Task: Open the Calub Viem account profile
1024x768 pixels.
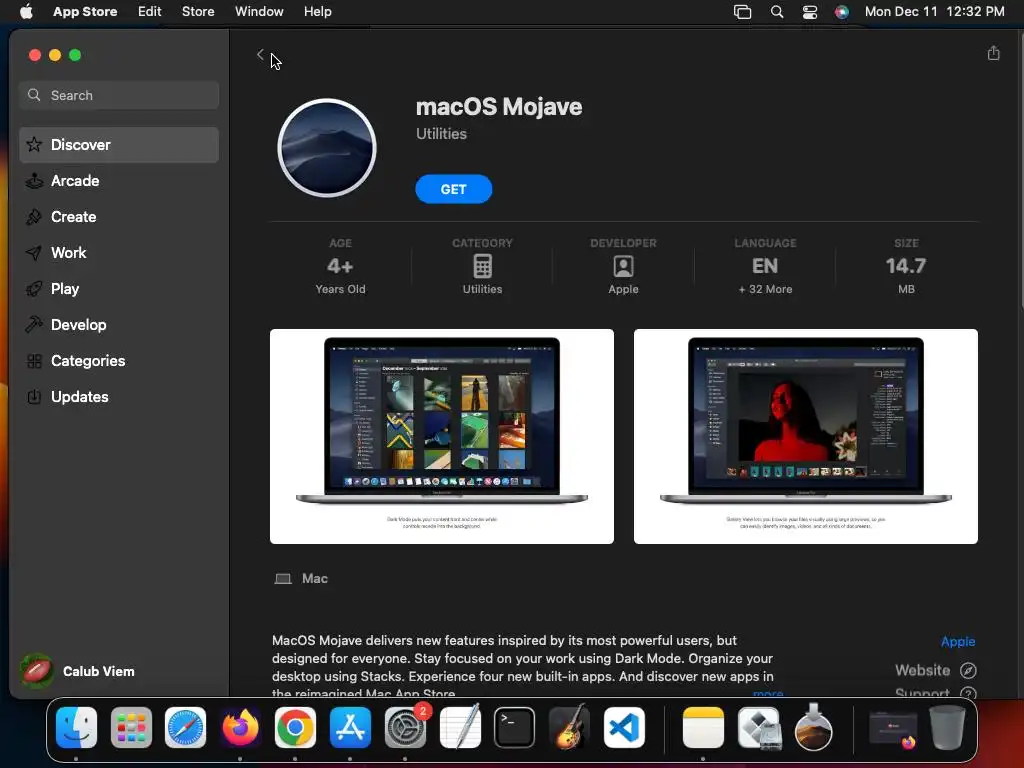Action: [x=78, y=671]
